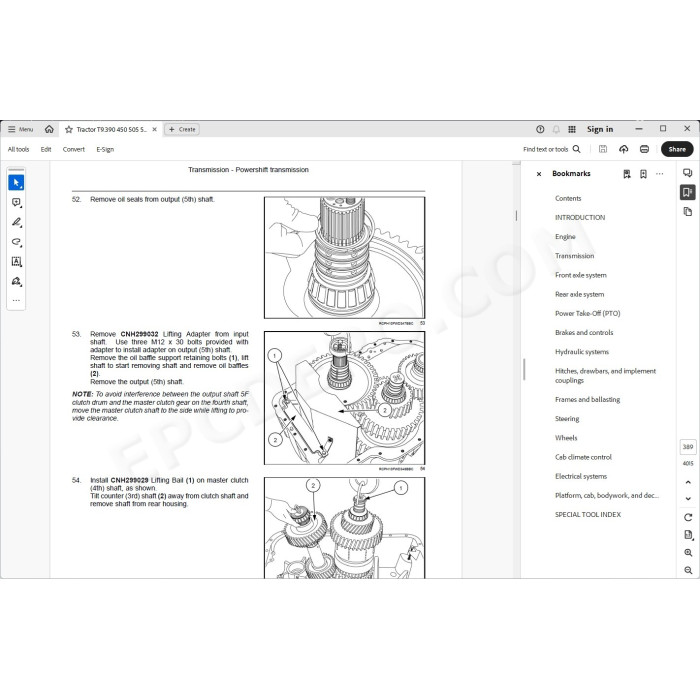Open the Comments panel from right rail
Screen dimensions: 700x700
688,173
